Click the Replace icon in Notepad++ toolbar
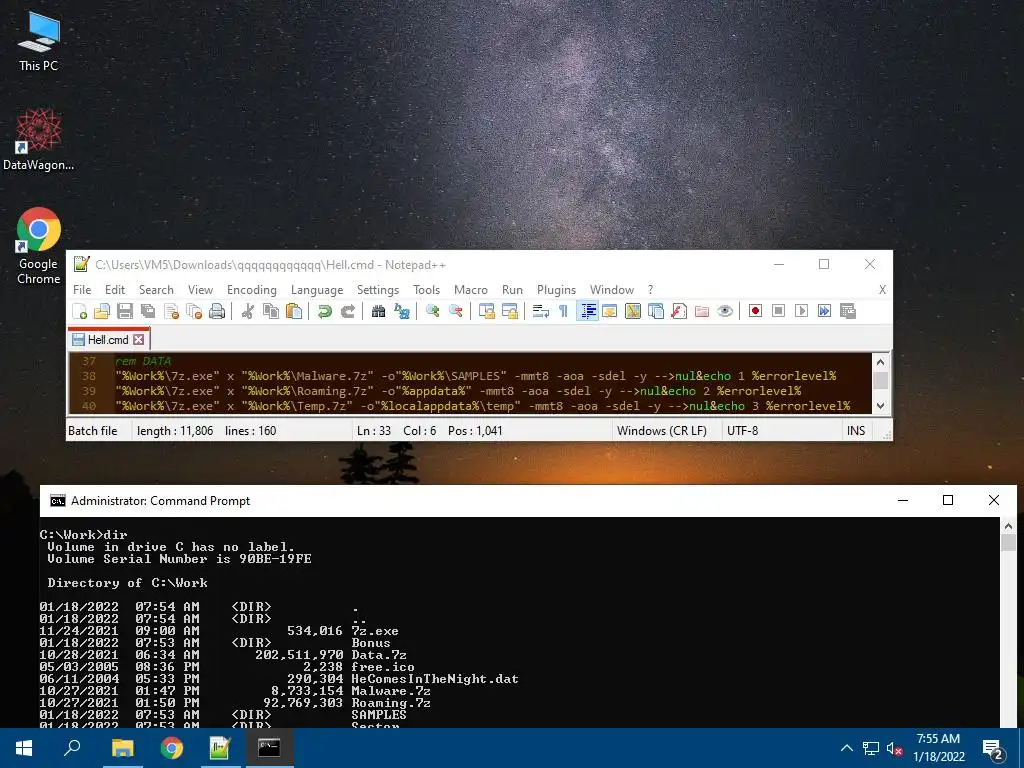The width and height of the screenshot is (1024, 768). (402, 312)
